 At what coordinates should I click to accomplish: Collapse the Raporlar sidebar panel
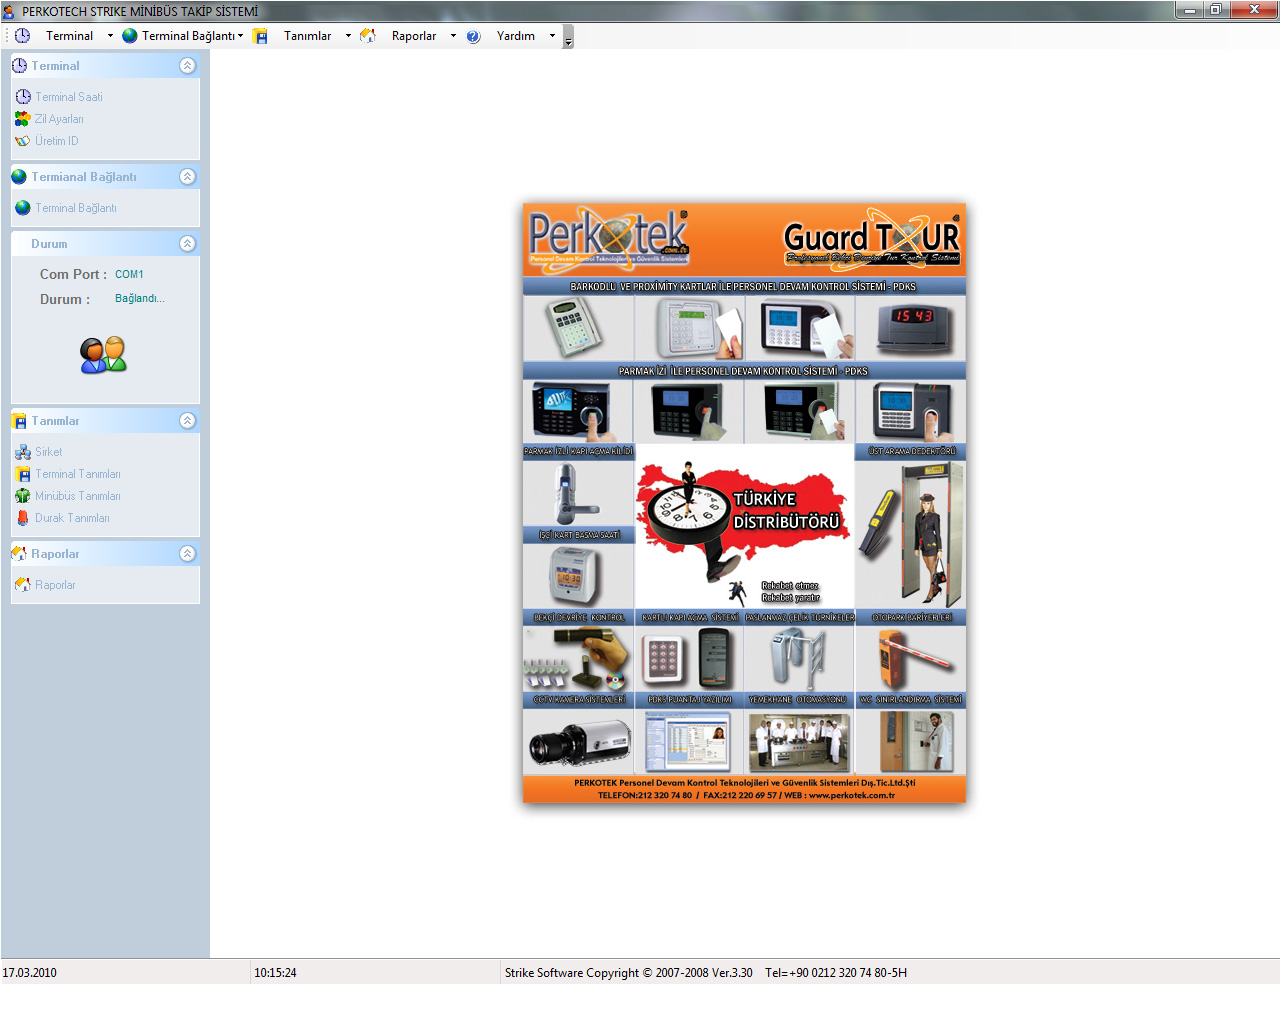(x=187, y=554)
